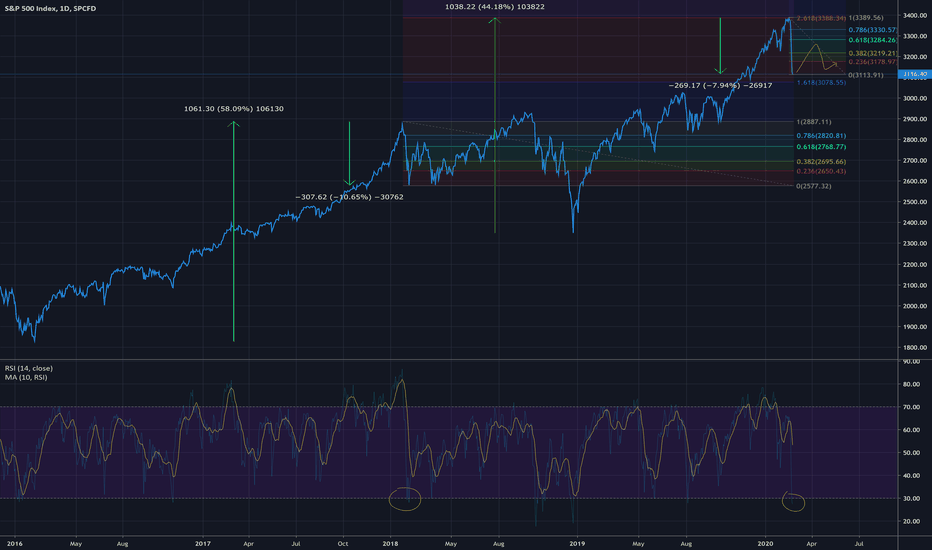Click the 2017 label on time axis
932x550 pixels.
point(203,543)
